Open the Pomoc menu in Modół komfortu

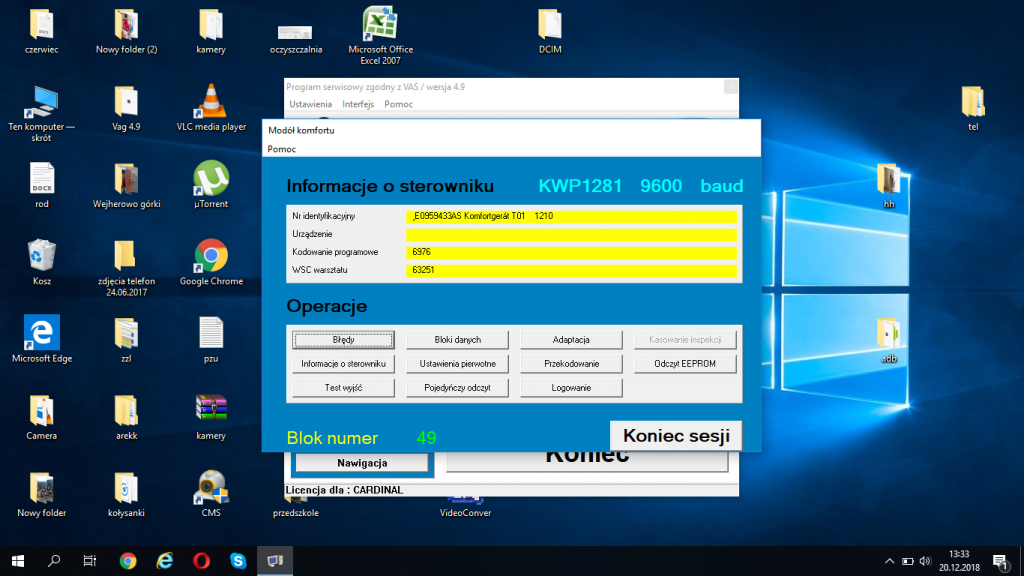[x=281, y=149]
